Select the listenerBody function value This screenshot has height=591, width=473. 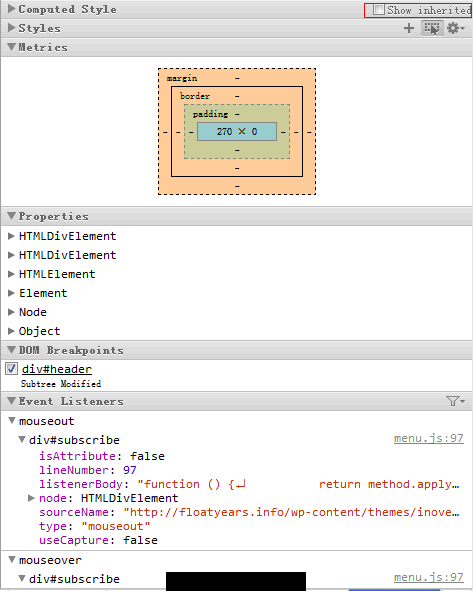(298, 484)
